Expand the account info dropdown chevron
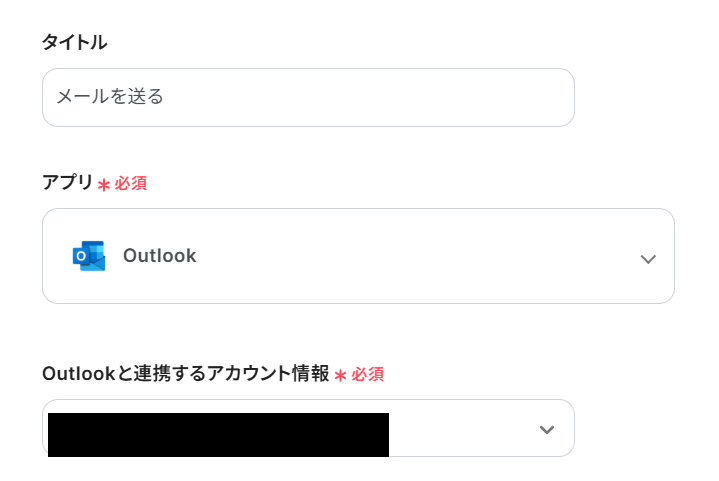This screenshot has width=719, height=481. coord(546,430)
